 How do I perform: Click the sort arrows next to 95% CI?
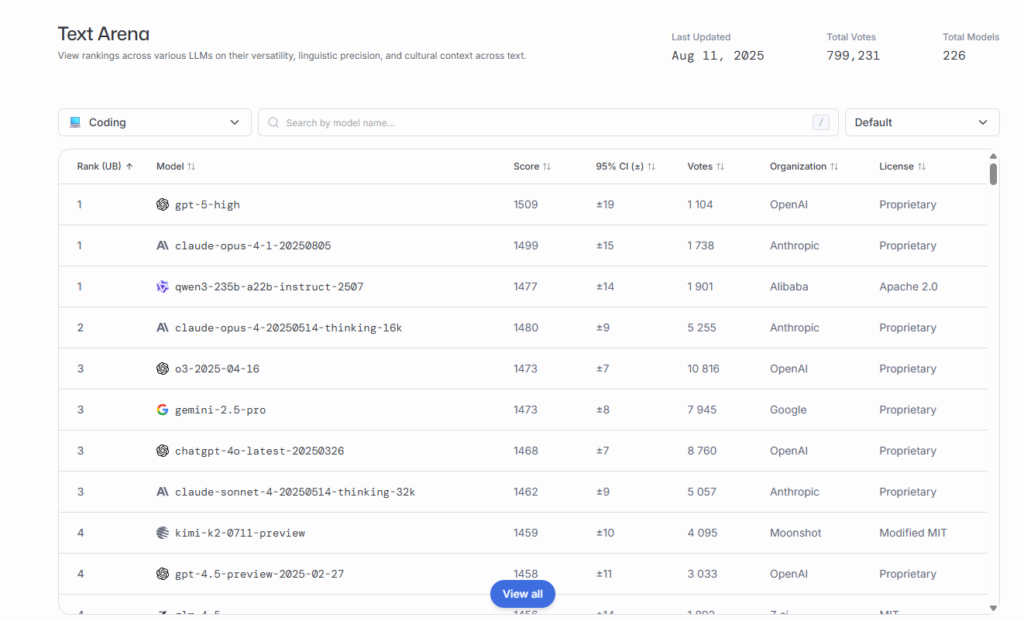pyautogui.click(x=651, y=167)
